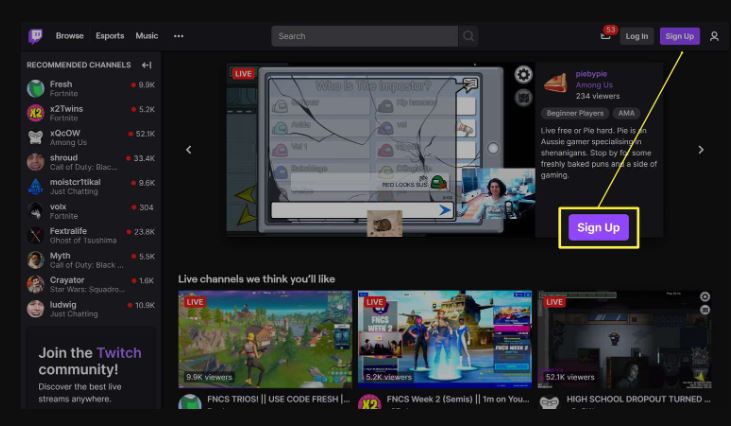The height and width of the screenshot is (426, 731).
Task: Open the 5.2K viewers FNCS Week 2 thumbnail
Action: [445, 339]
